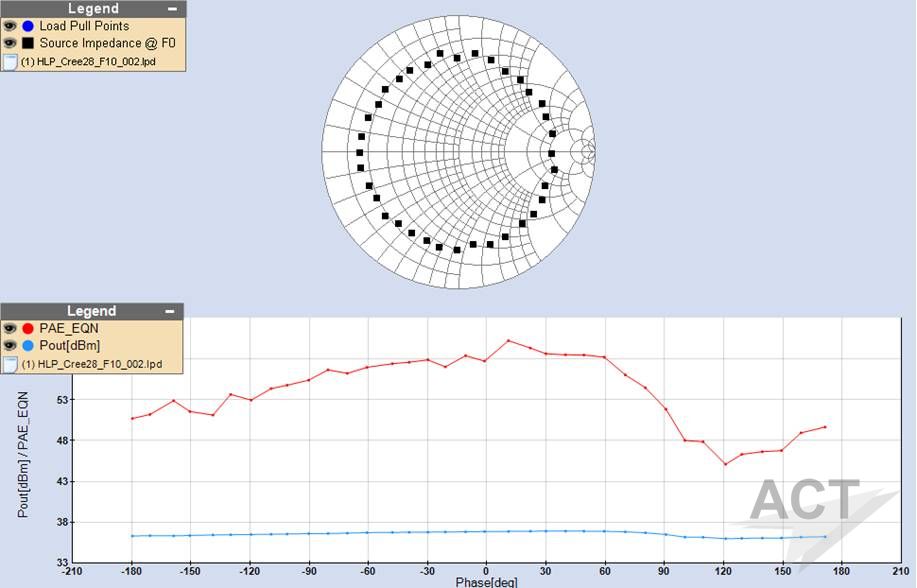Click the Load Pull Points label
The width and height of the screenshot is (917, 588).
(84, 26)
